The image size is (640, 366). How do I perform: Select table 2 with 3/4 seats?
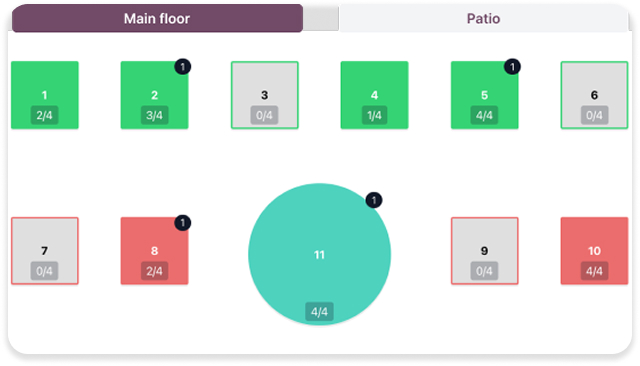tap(154, 95)
